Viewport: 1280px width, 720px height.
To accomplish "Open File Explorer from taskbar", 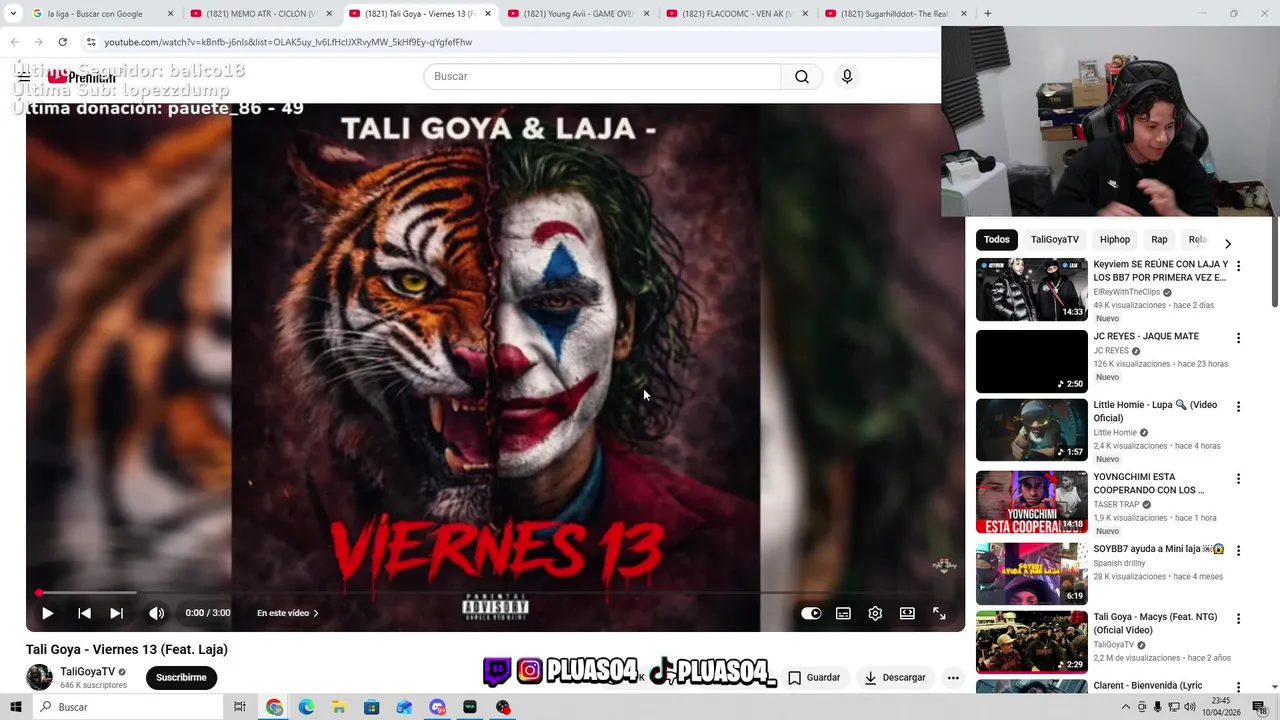I will tap(339, 707).
